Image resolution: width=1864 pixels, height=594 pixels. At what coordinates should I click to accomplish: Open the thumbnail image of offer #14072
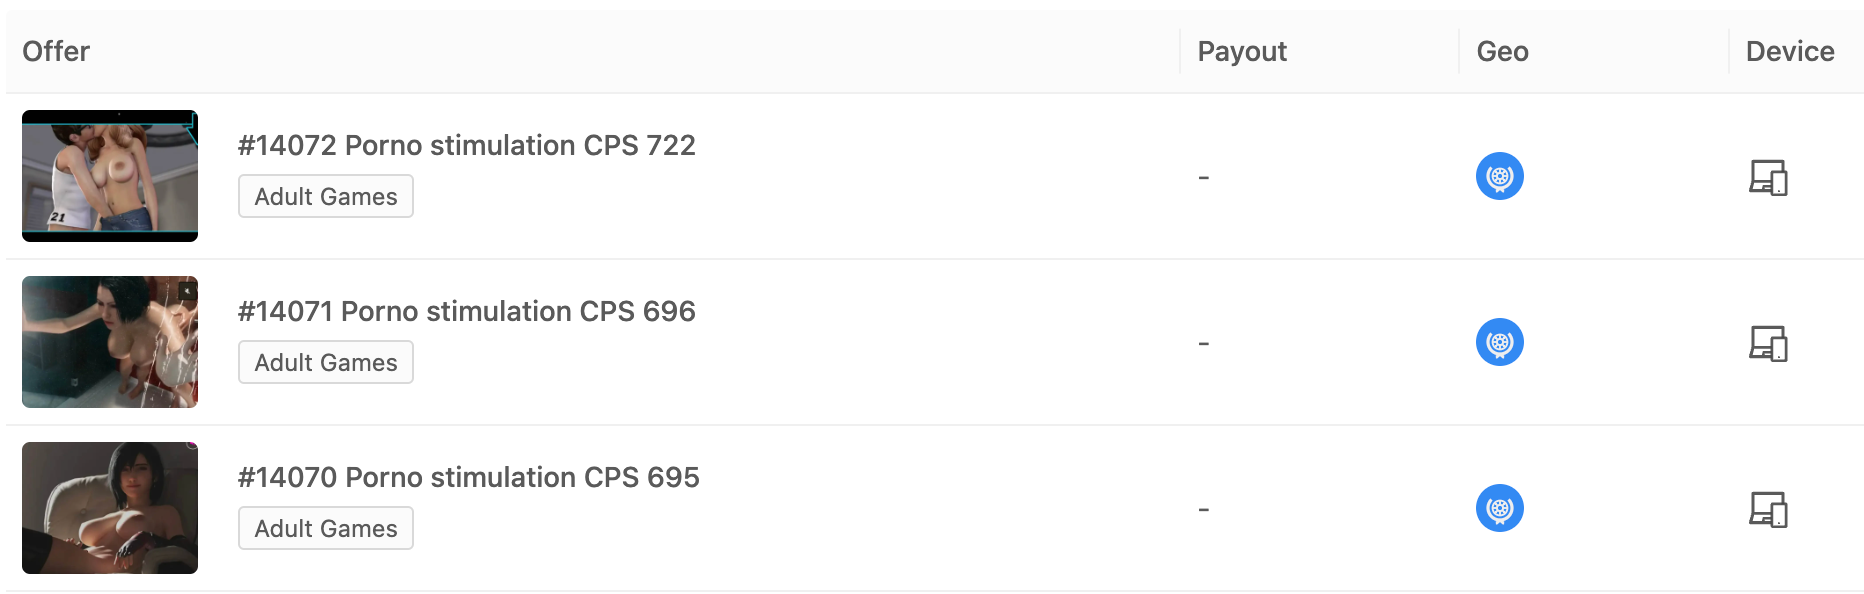click(110, 176)
